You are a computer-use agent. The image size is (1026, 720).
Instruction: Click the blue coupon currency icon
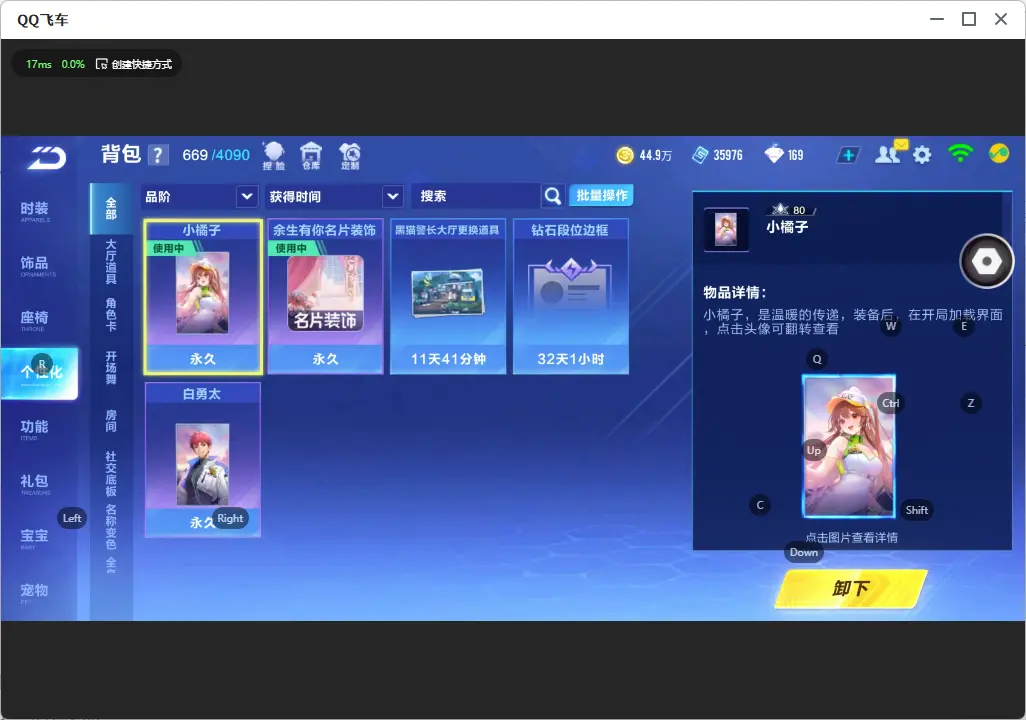700,155
